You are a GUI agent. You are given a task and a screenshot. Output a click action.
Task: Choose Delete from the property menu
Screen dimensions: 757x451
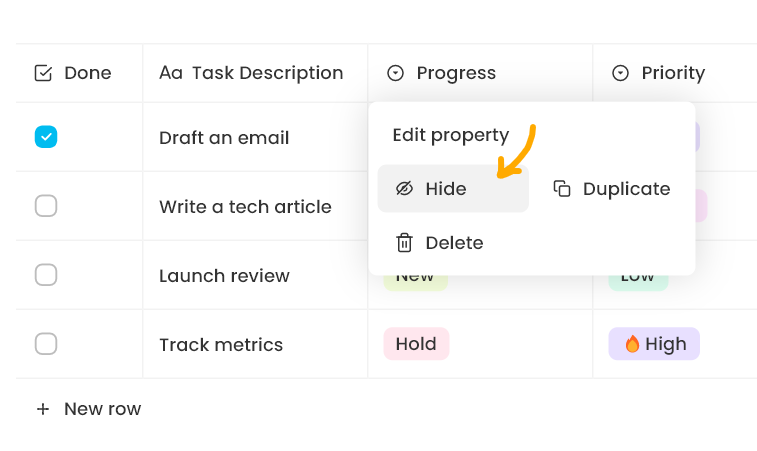(453, 243)
